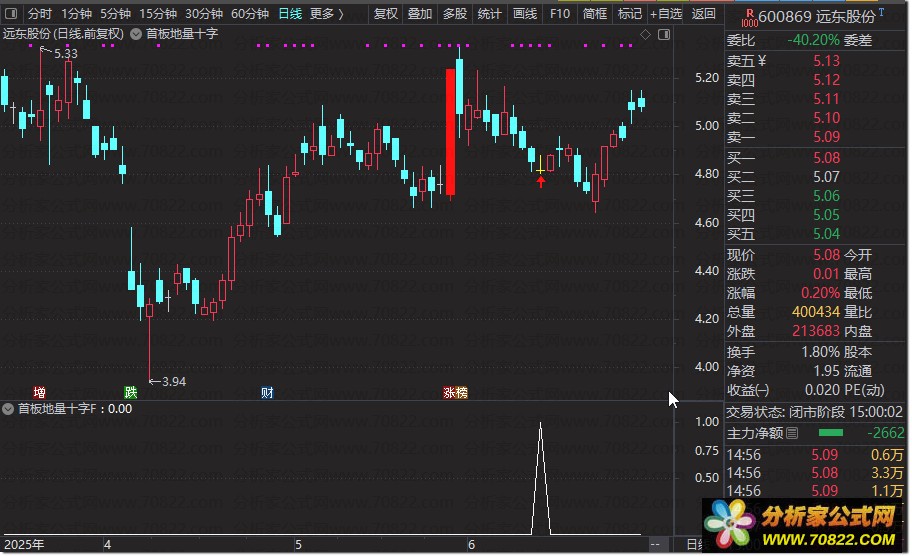This screenshot has width=912, height=556.
Task: Add stock via +自选 button
Action: click(x=666, y=13)
